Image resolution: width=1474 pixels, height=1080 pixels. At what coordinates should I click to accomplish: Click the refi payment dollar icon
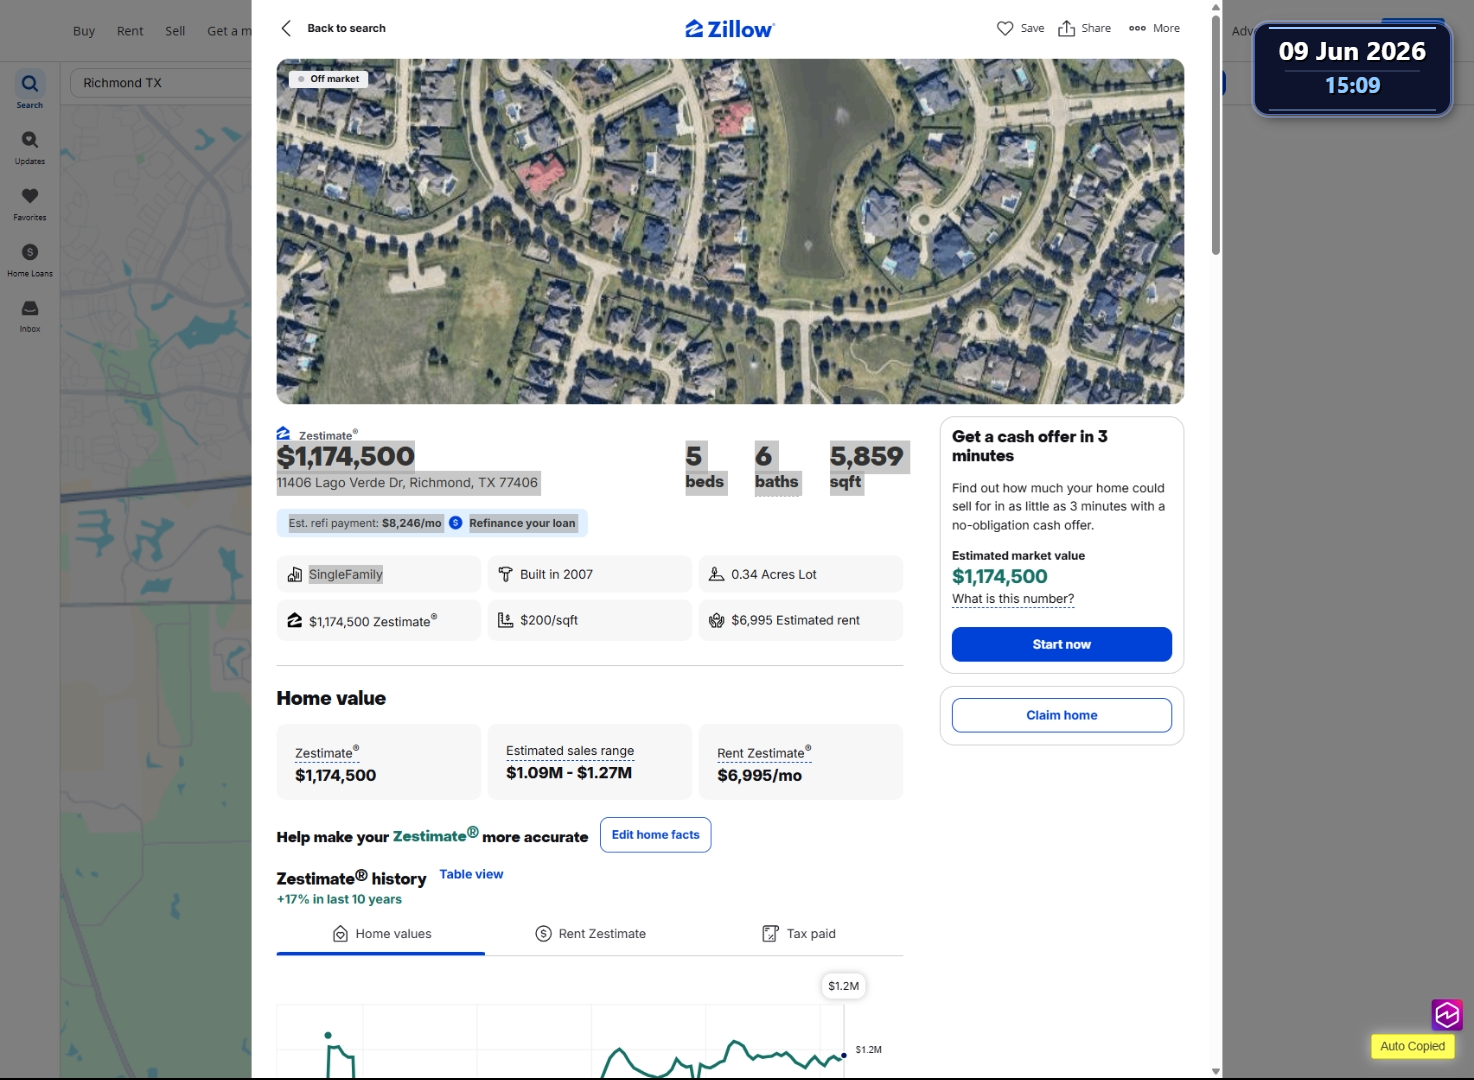pyautogui.click(x=456, y=523)
